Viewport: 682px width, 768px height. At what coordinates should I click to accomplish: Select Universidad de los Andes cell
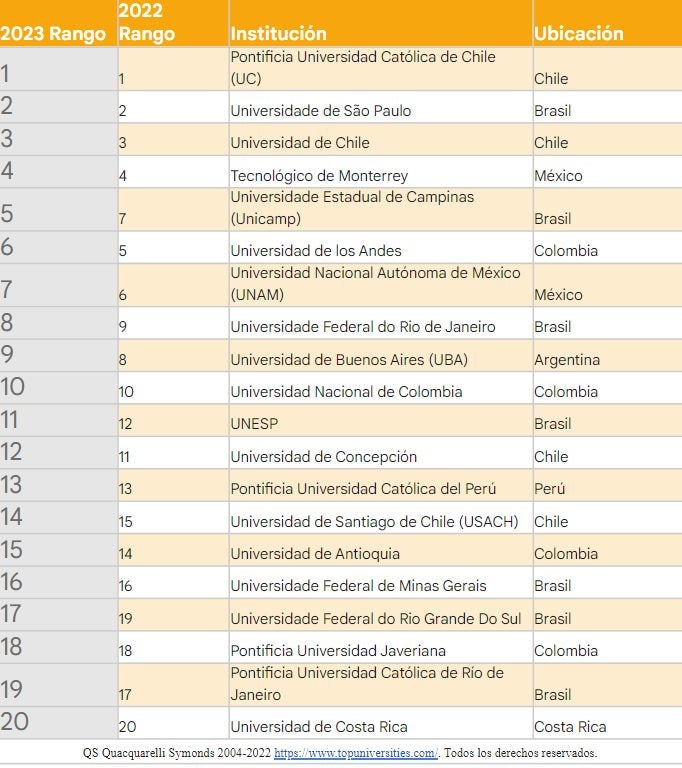point(316,251)
